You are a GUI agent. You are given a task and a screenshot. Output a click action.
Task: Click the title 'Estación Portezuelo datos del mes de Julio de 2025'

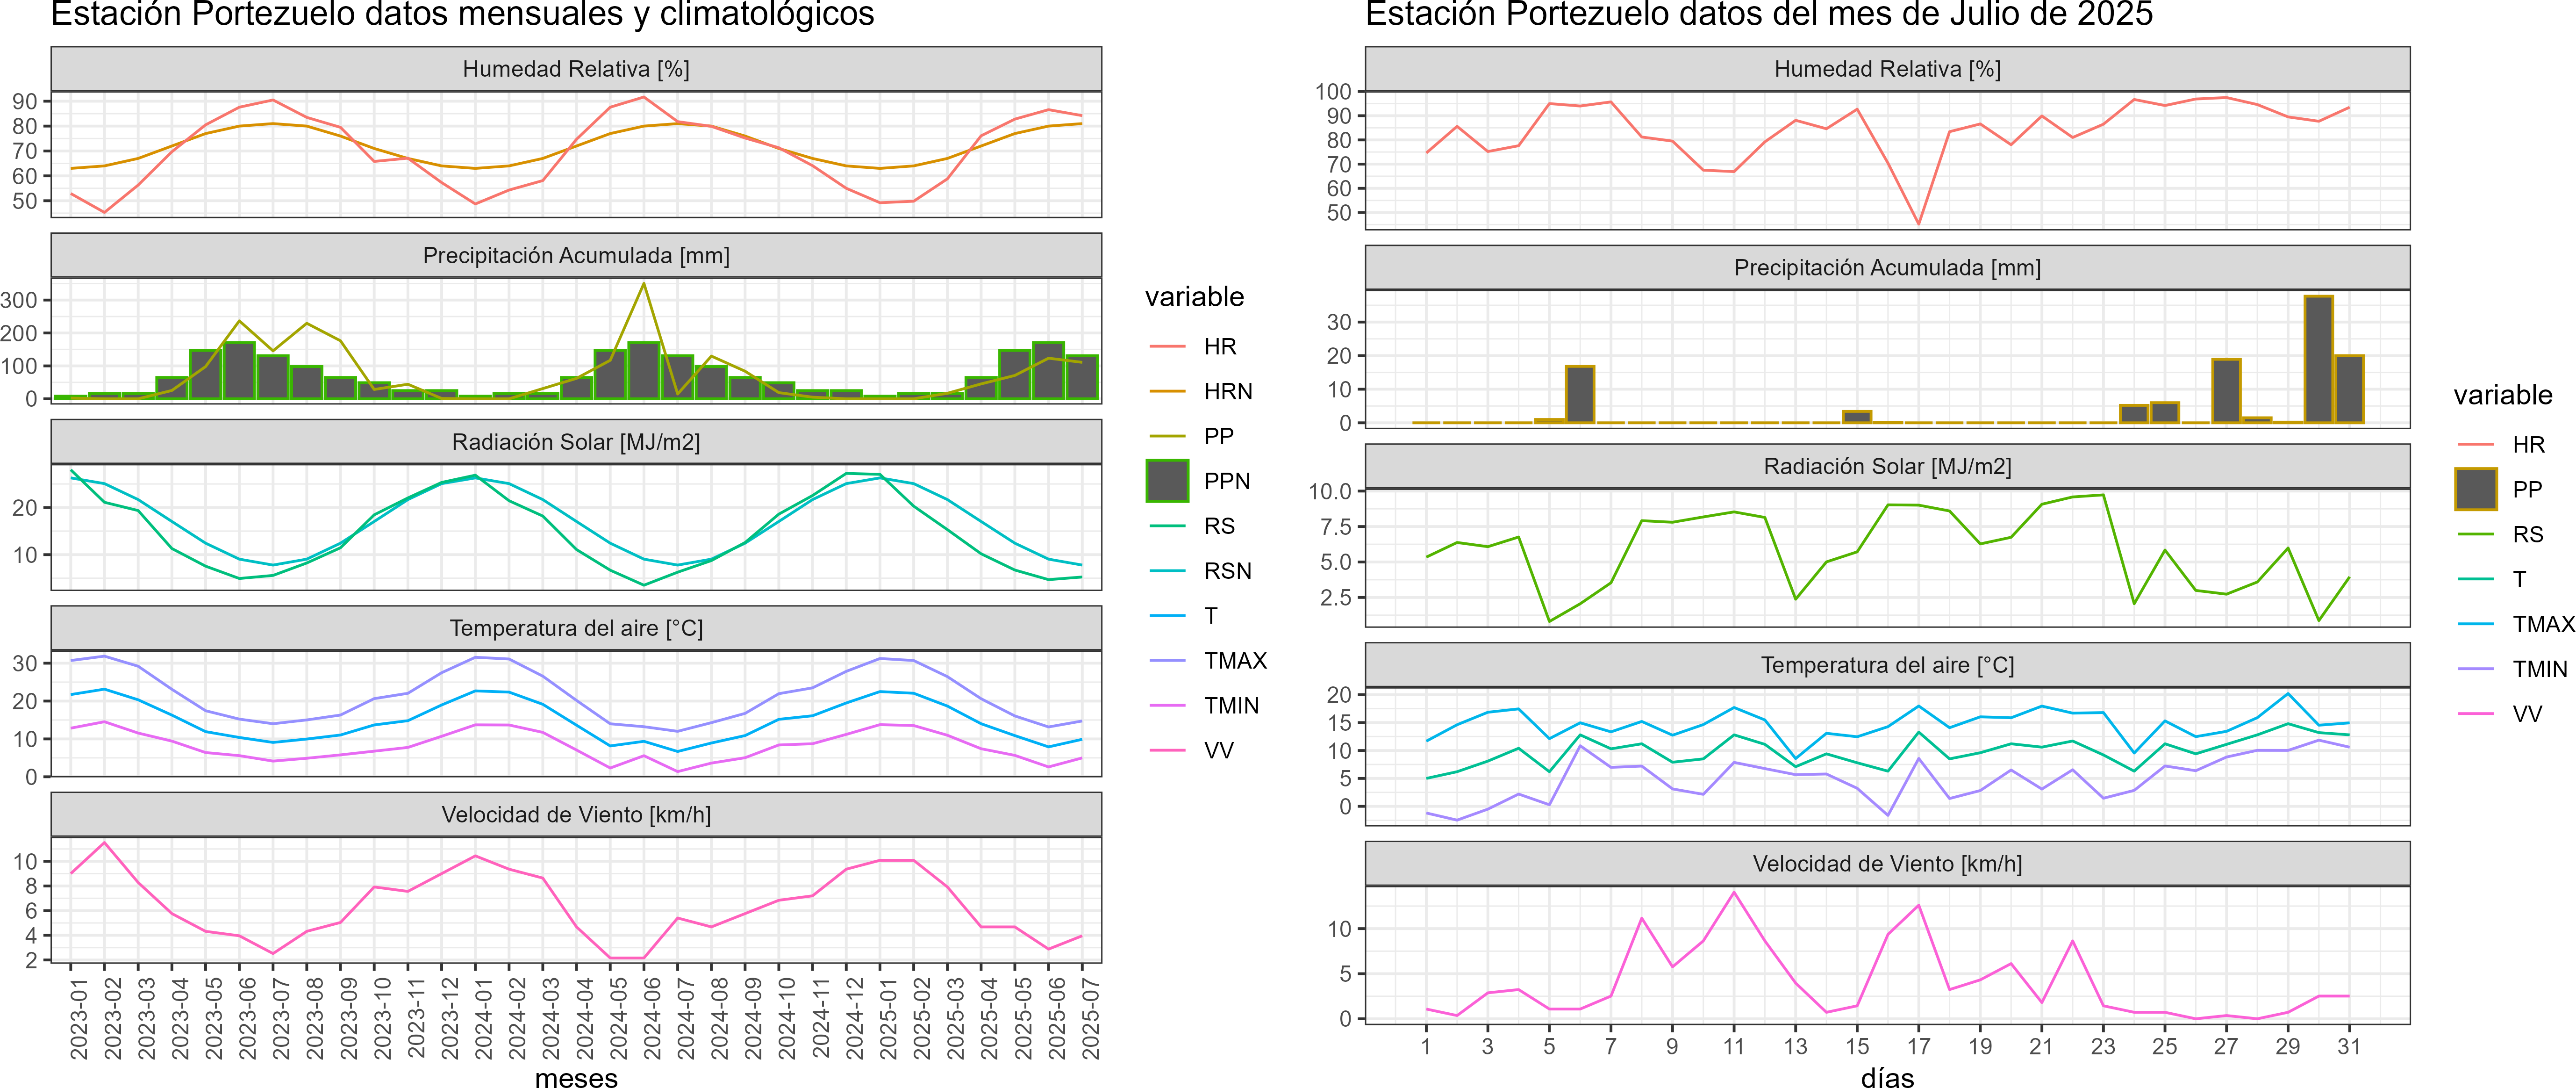[1759, 15]
